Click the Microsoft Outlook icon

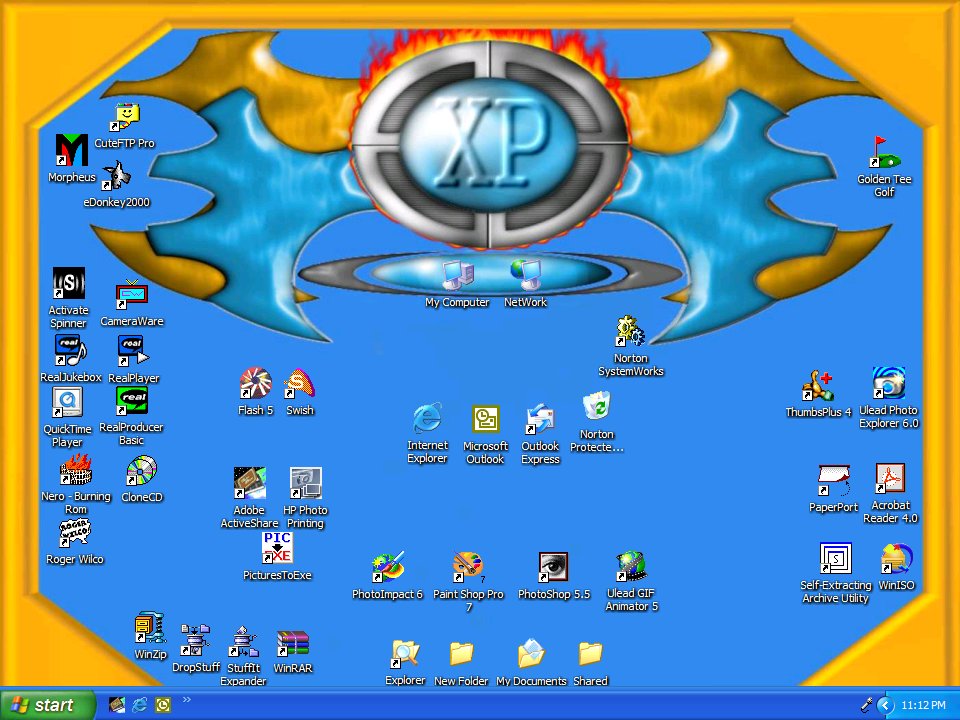(485, 420)
